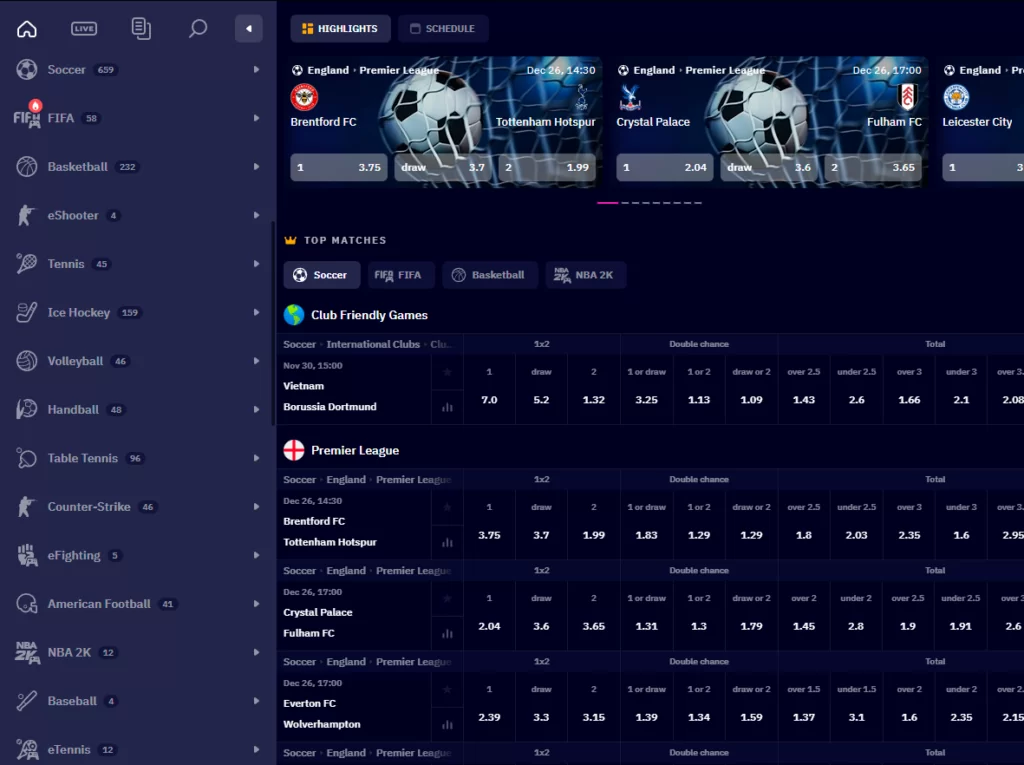The image size is (1024, 765).
Task: Open the LIVE betting icon
Action: (84, 29)
